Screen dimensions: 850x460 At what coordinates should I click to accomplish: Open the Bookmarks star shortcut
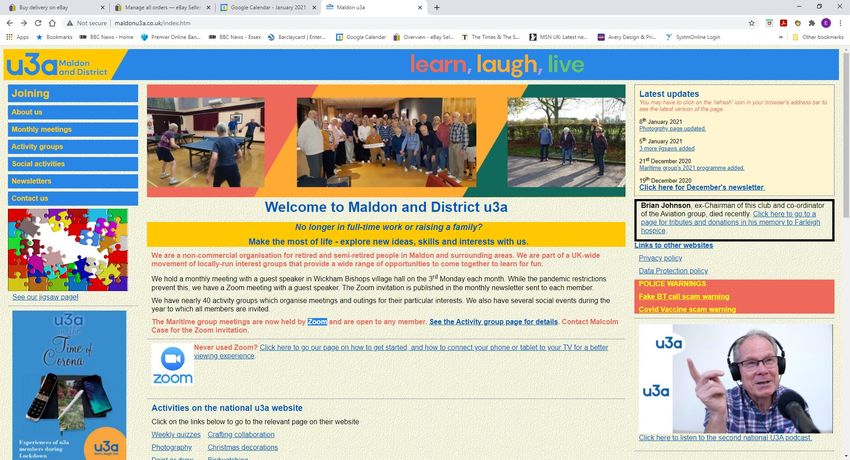click(x=54, y=37)
